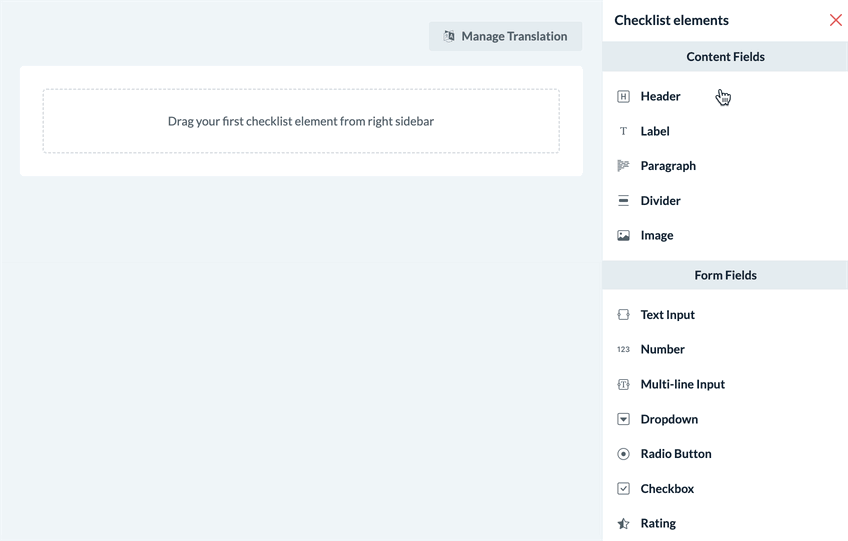Screen dimensions: 848x541
Task: Choose the Divider lines icon
Action: (623, 201)
